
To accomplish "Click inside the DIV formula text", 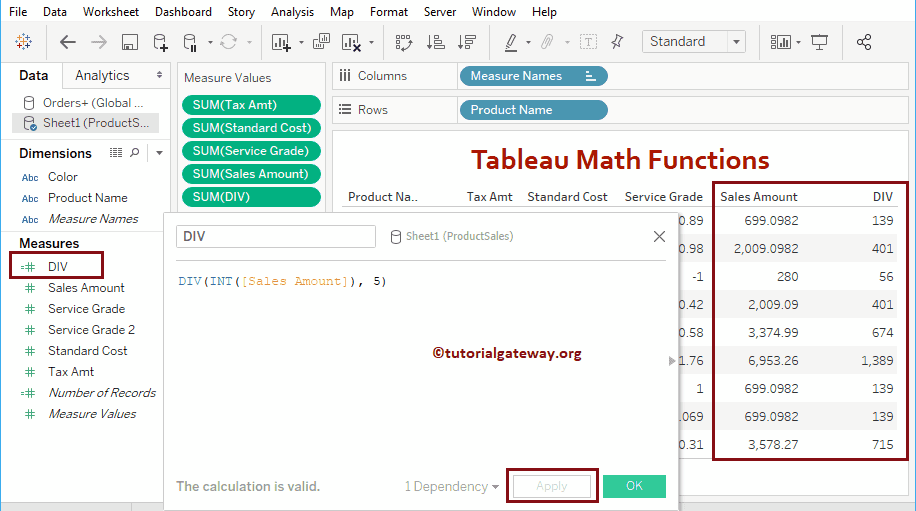I will (x=282, y=281).
